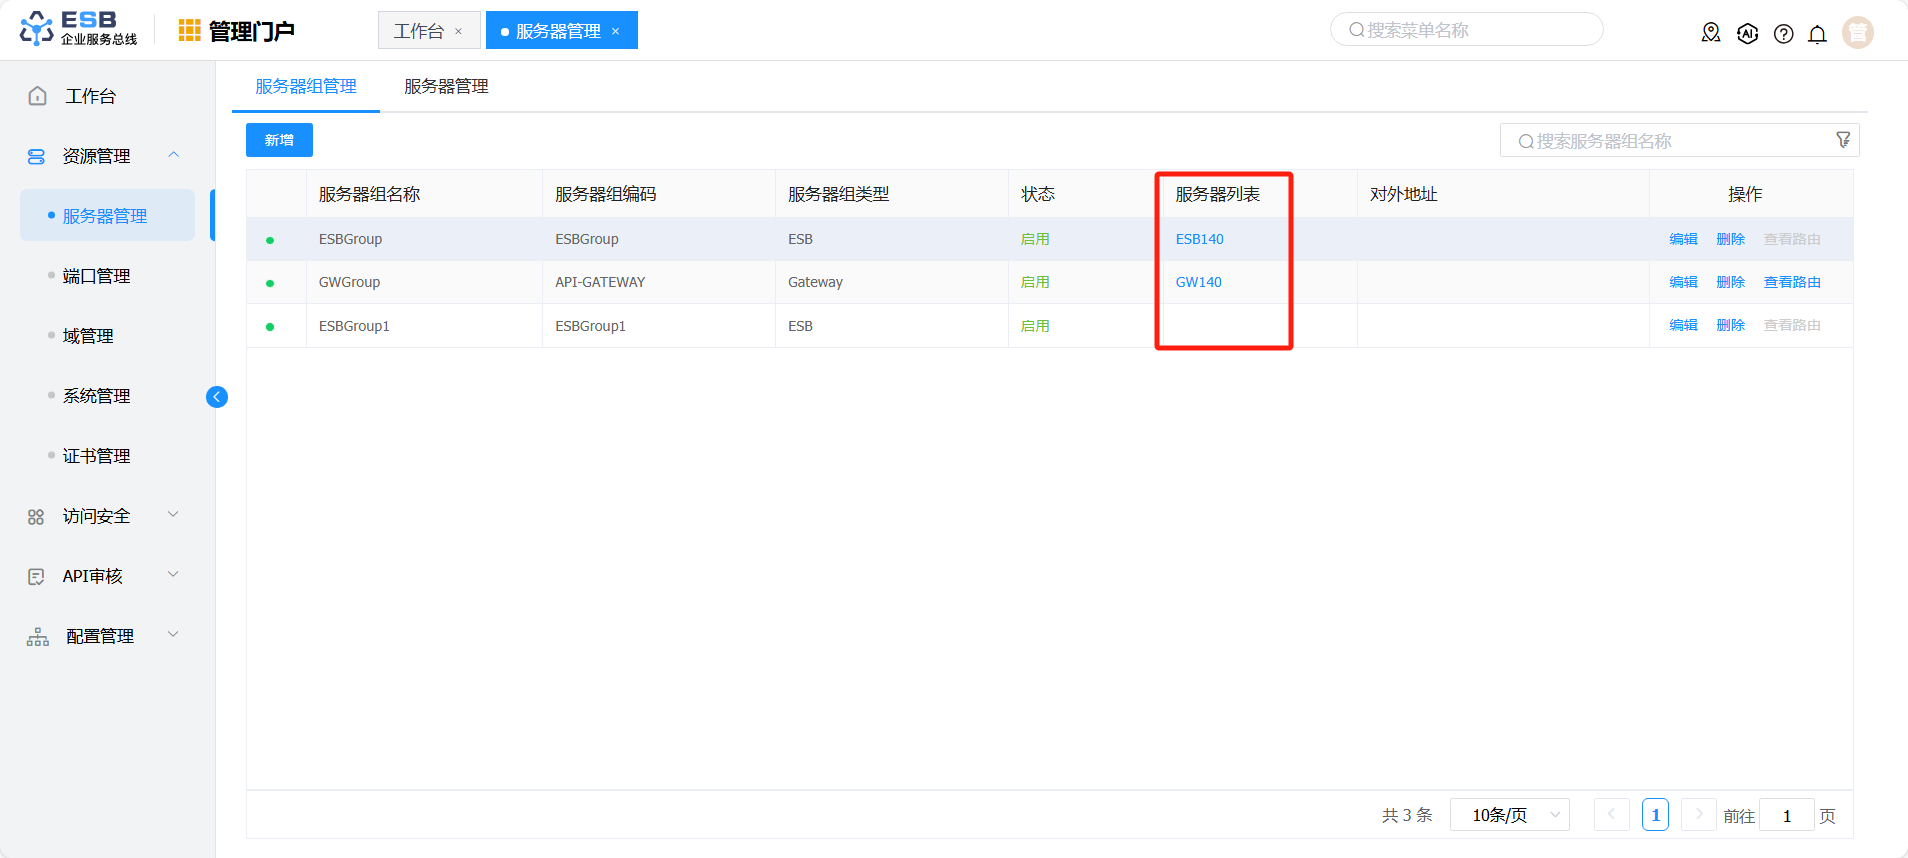This screenshot has height=858, width=1908.
Task: Select 端口管理 in the sidebar
Action: 96,276
